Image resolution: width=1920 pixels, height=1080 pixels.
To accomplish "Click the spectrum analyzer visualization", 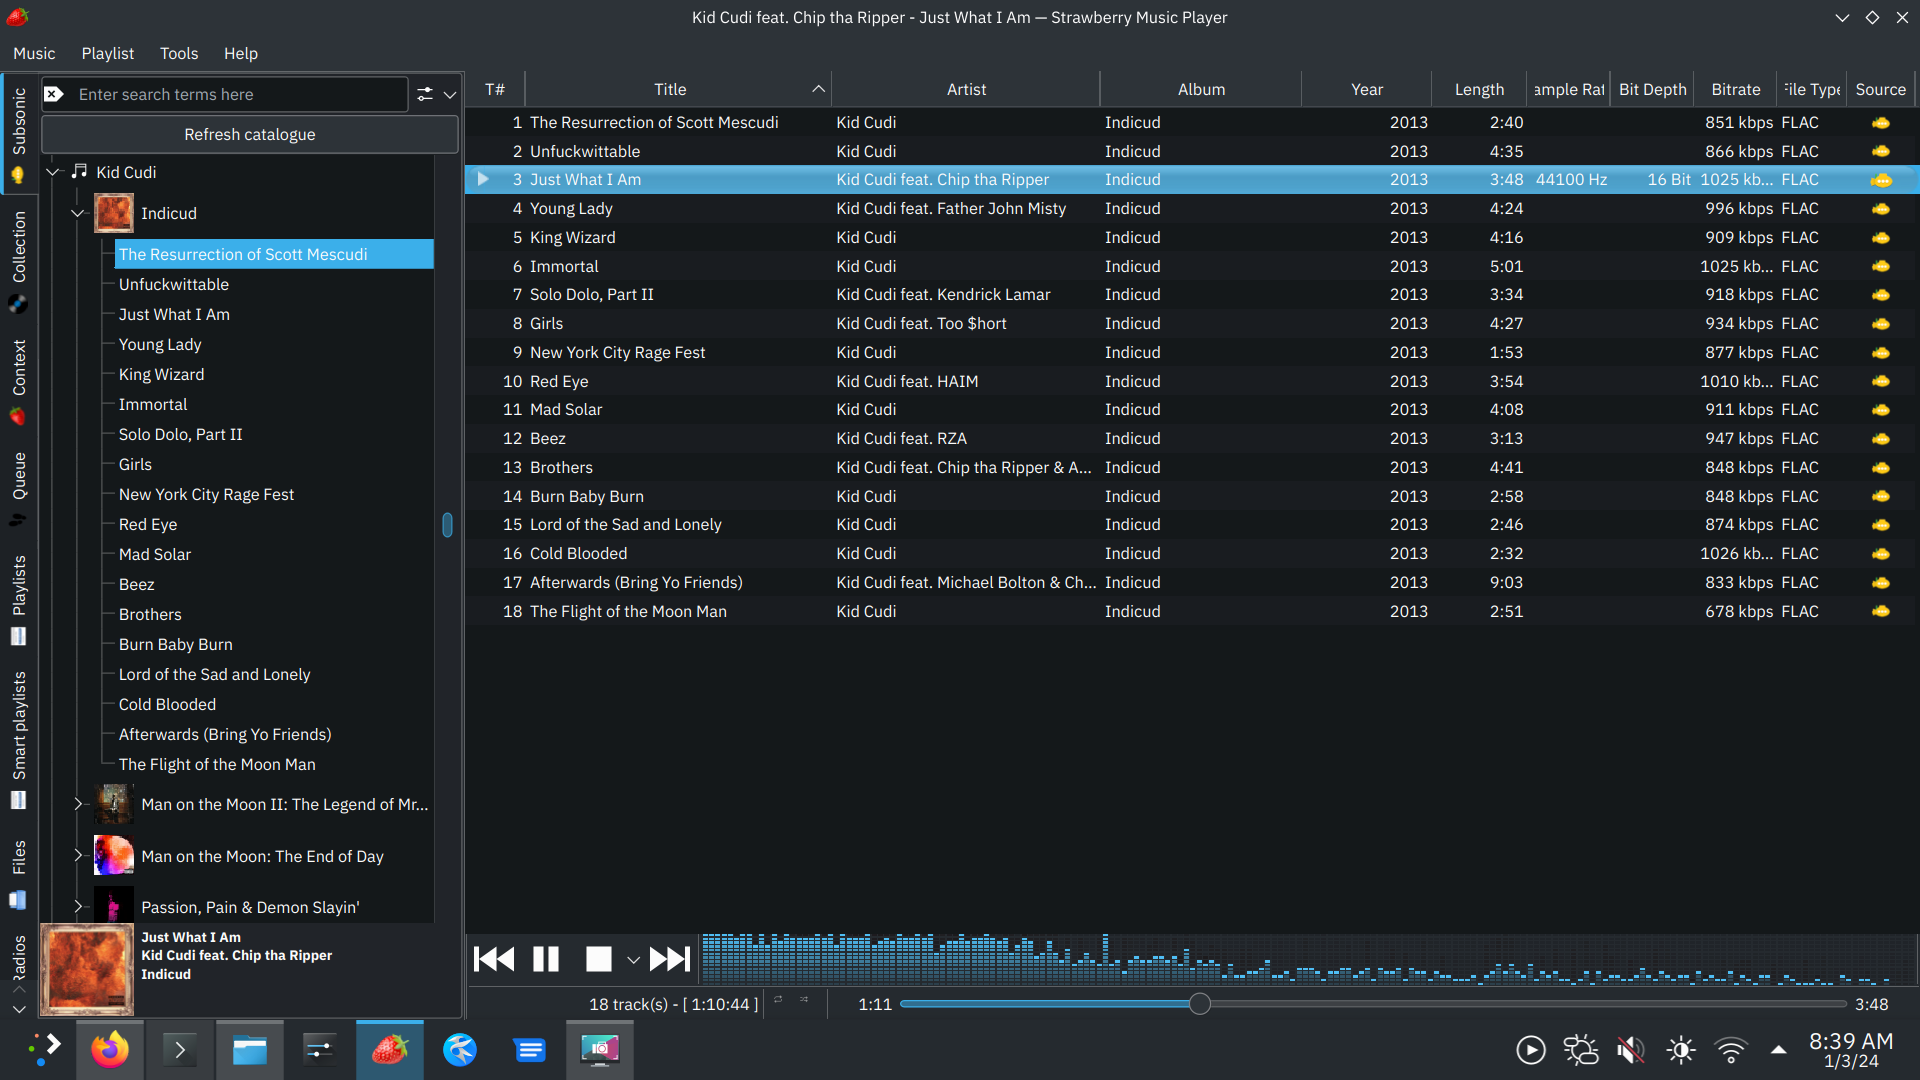I will tap(1308, 958).
